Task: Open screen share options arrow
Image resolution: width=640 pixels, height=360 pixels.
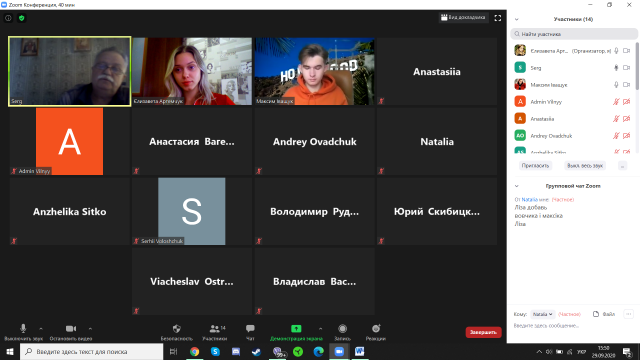Action: click(320, 329)
